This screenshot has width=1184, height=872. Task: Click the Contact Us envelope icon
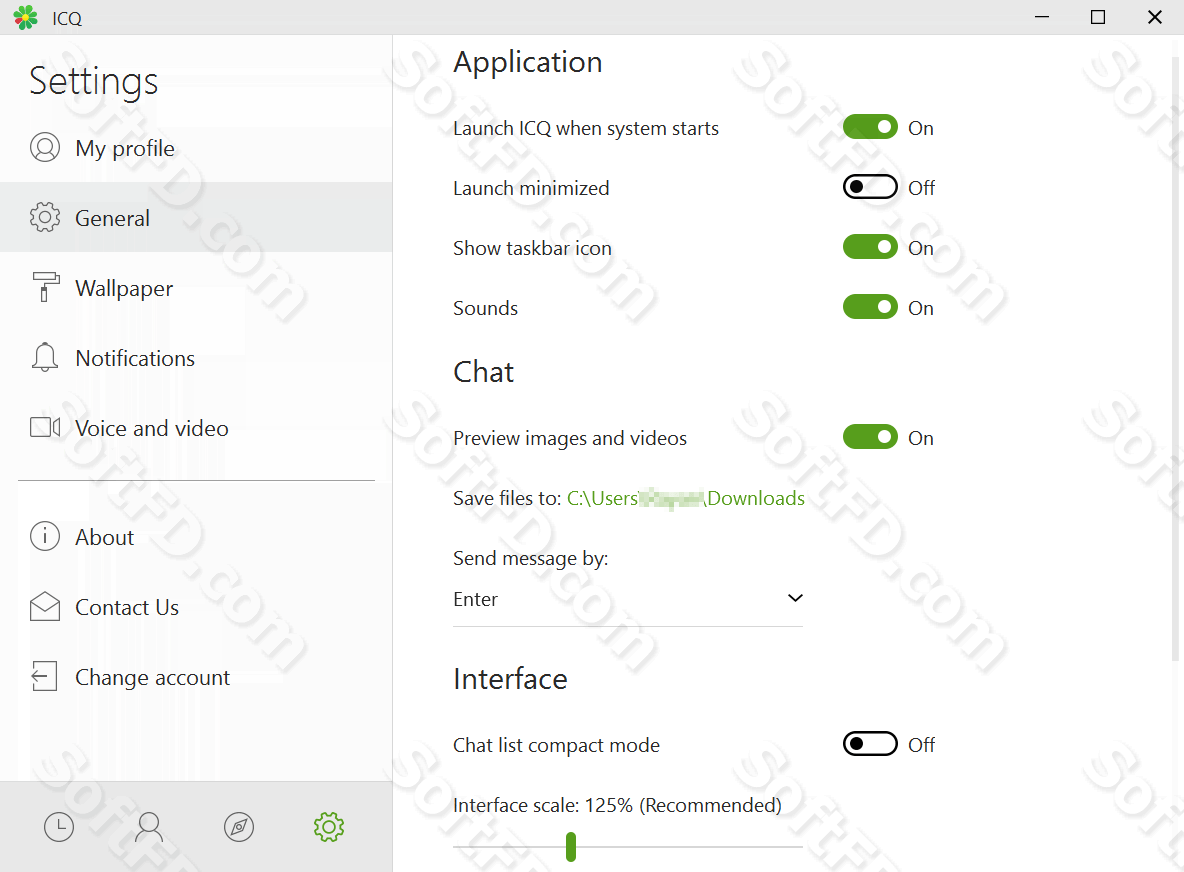[x=45, y=606]
